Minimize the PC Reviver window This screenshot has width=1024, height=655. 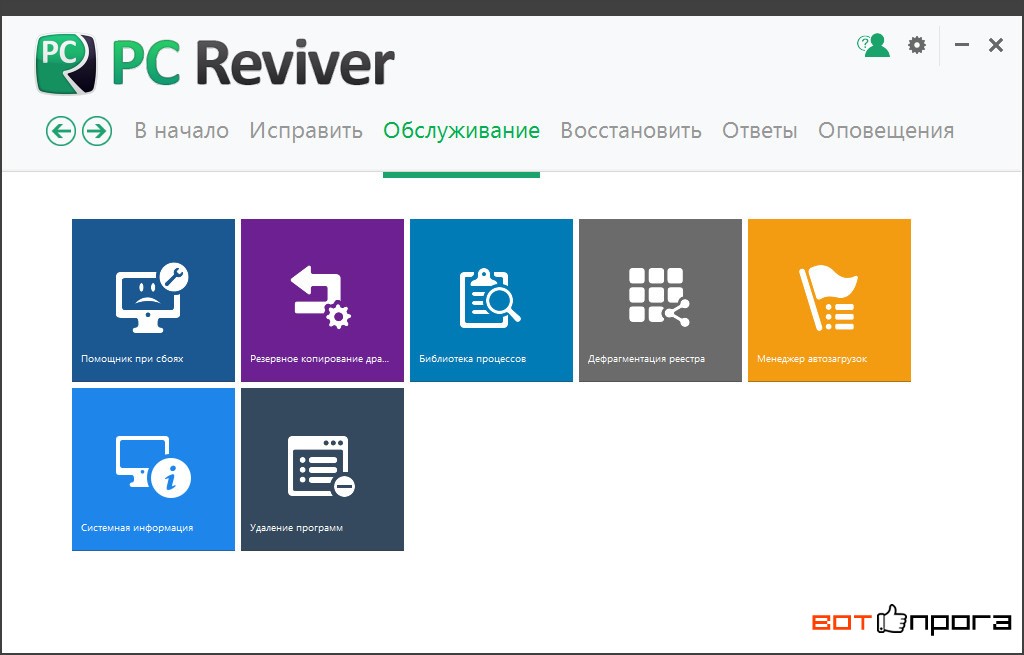962,45
